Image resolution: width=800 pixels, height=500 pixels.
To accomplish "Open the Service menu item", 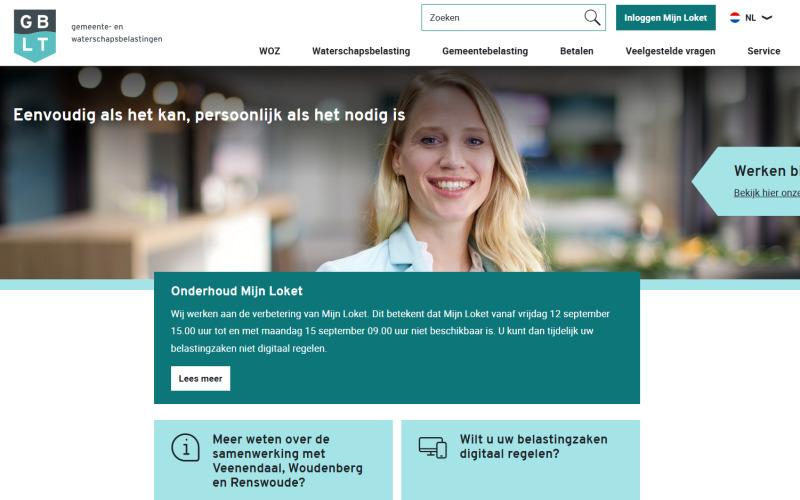I will [x=763, y=51].
